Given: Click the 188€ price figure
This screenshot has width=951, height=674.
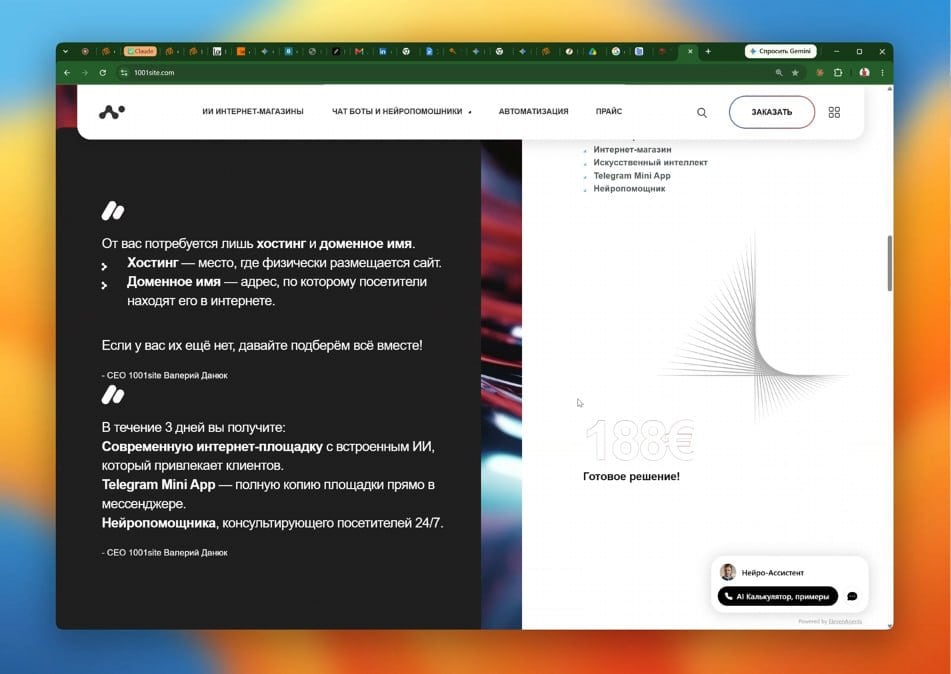Looking at the screenshot, I should [640, 441].
